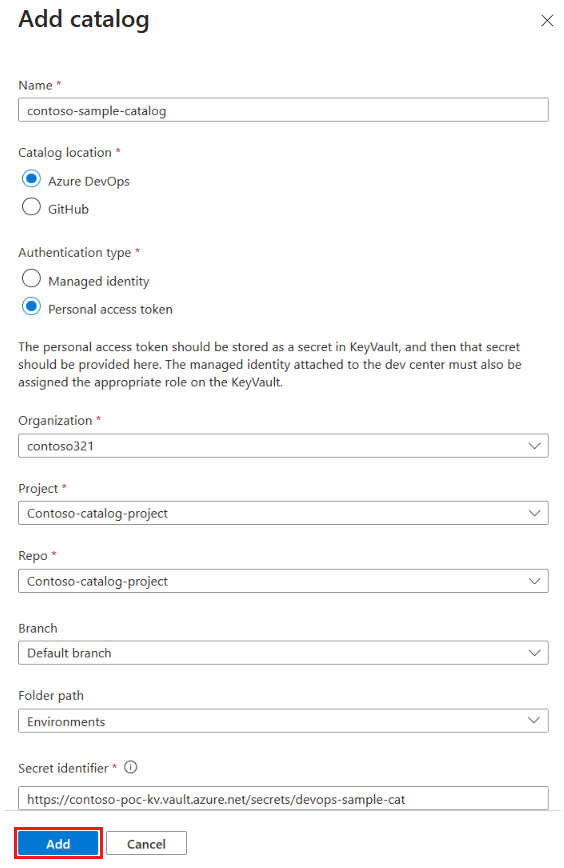This screenshot has height=868, width=564.
Task: Open the Branch dropdown chevron
Action: 534,653
